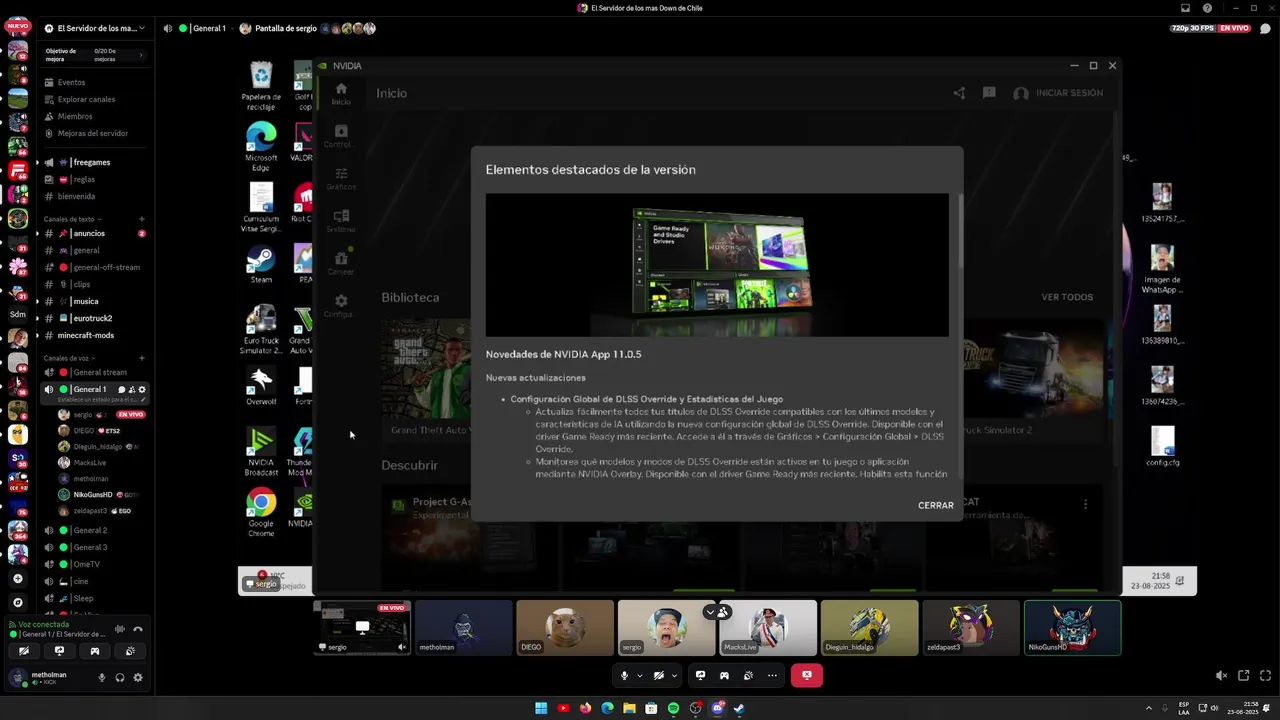Open config.cfg file on shared desktop

coord(1162,446)
